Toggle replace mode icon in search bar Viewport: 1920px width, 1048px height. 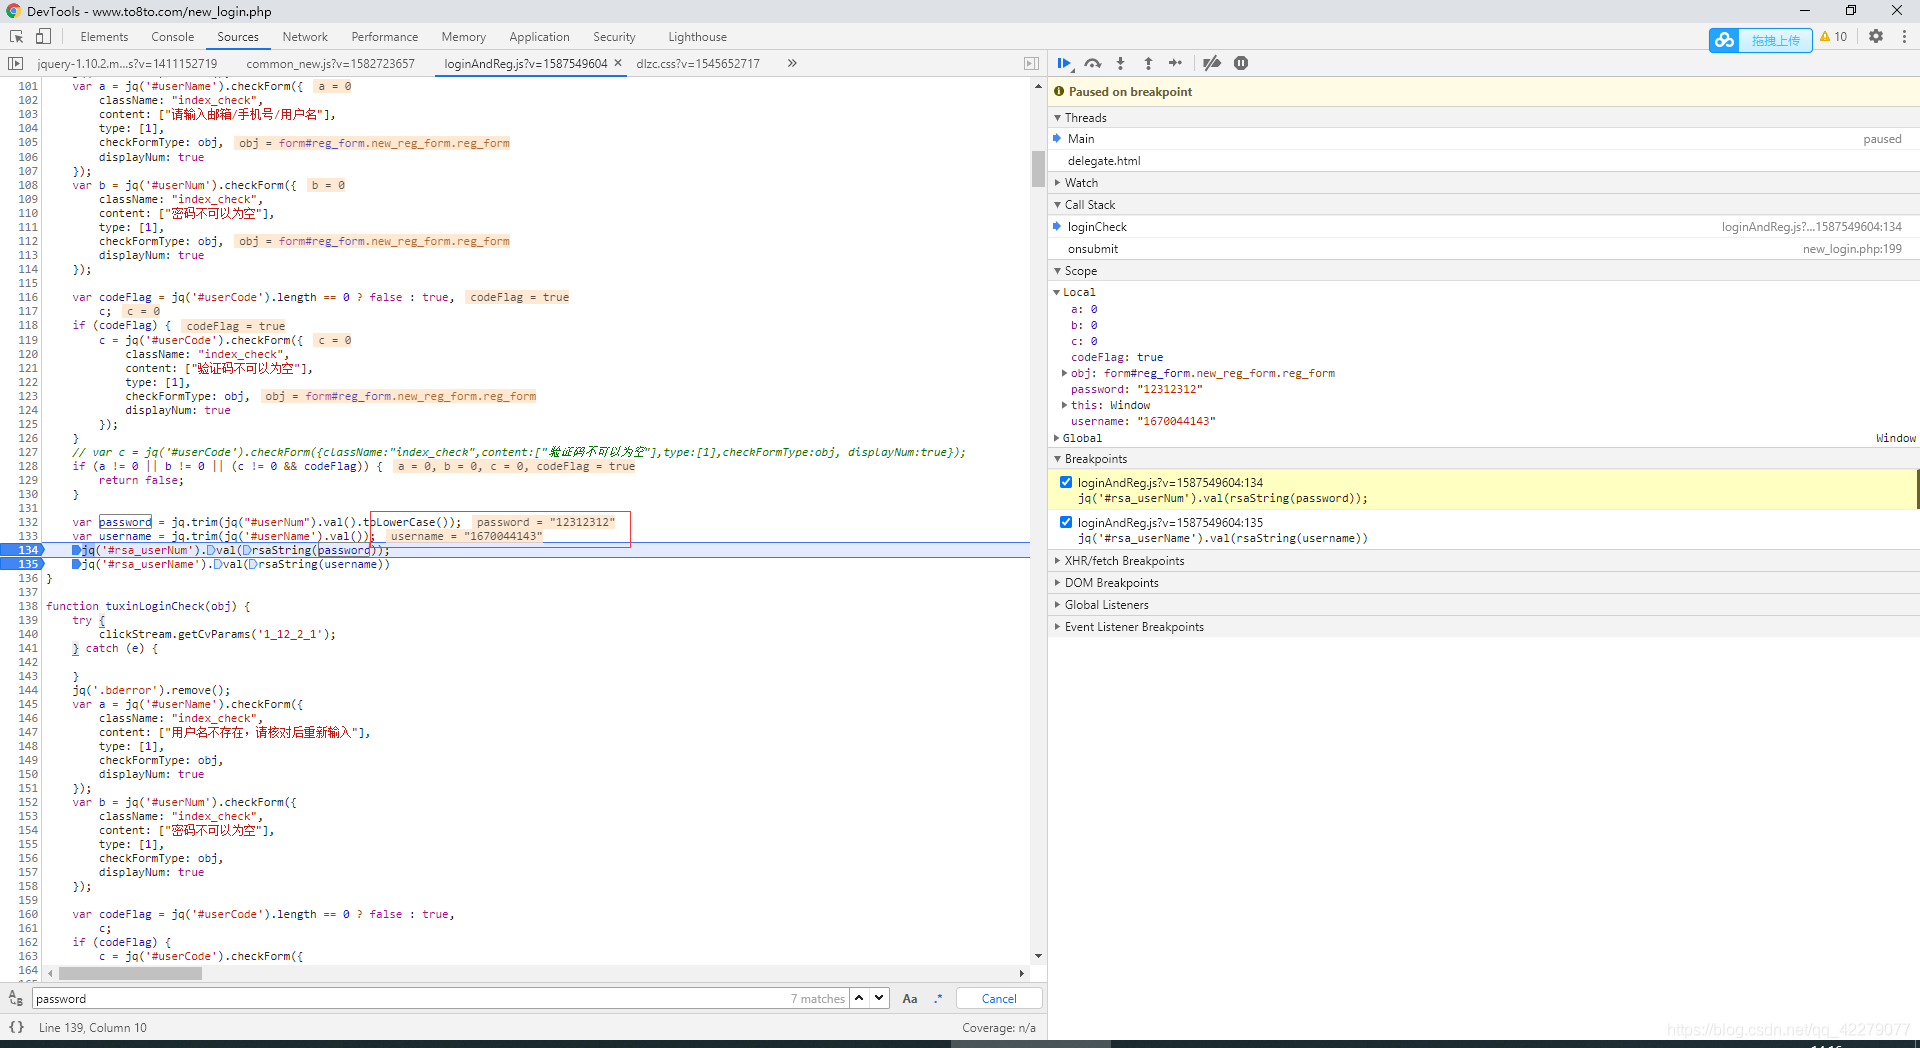pos(15,998)
